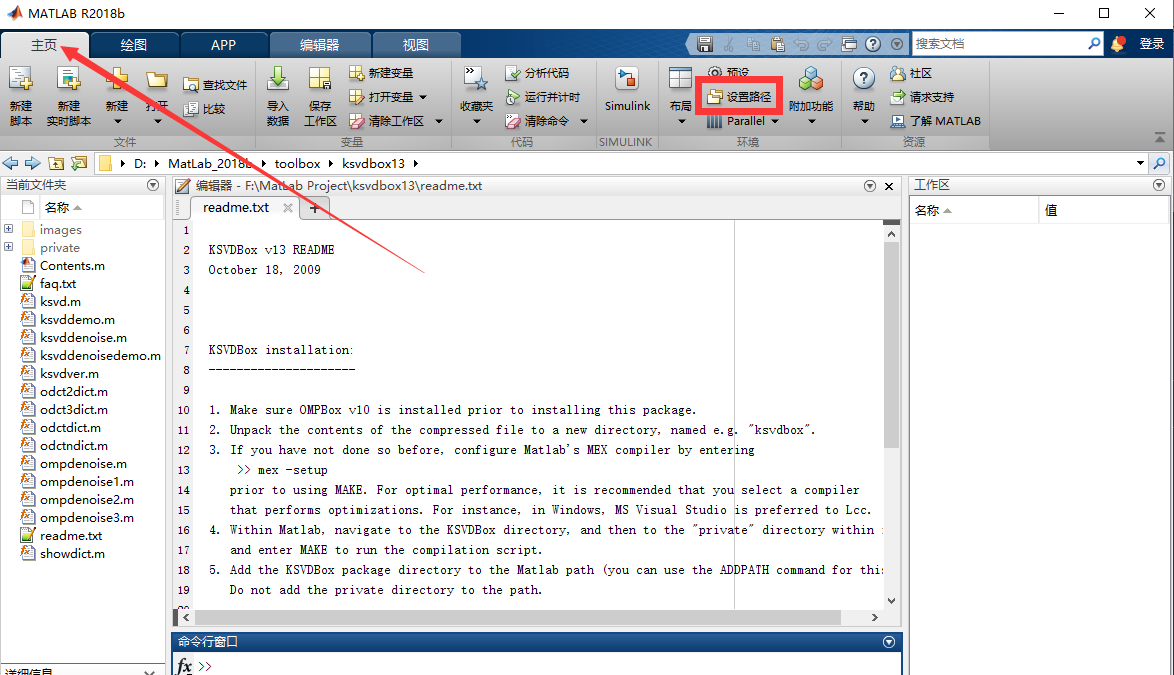Open the 当前文件夹 panel actions menu

(153, 185)
